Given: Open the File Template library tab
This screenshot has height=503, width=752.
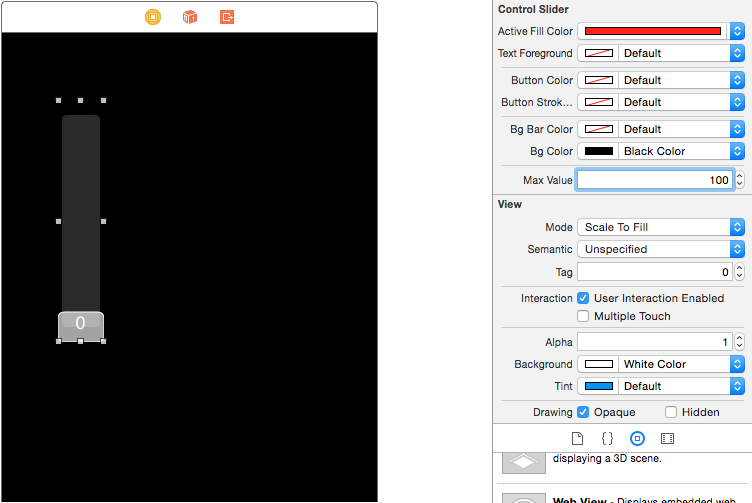Looking at the screenshot, I should click(x=577, y=438).
